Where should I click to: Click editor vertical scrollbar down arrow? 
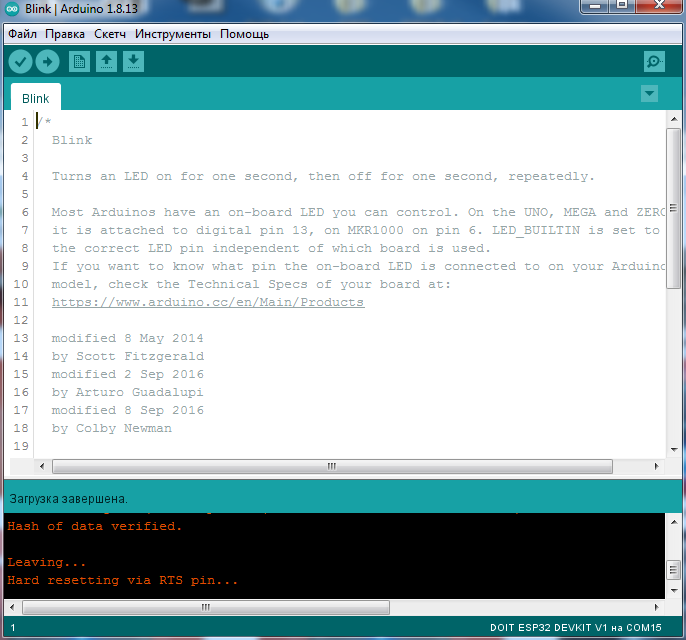click(x=674, y=450)
